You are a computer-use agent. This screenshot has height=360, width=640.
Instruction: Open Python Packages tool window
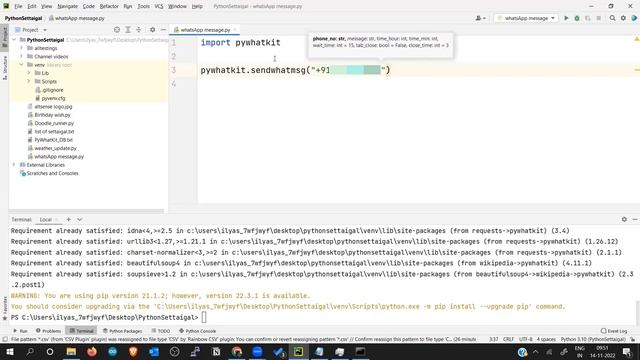pyautogui.click(x=122, y=331)
